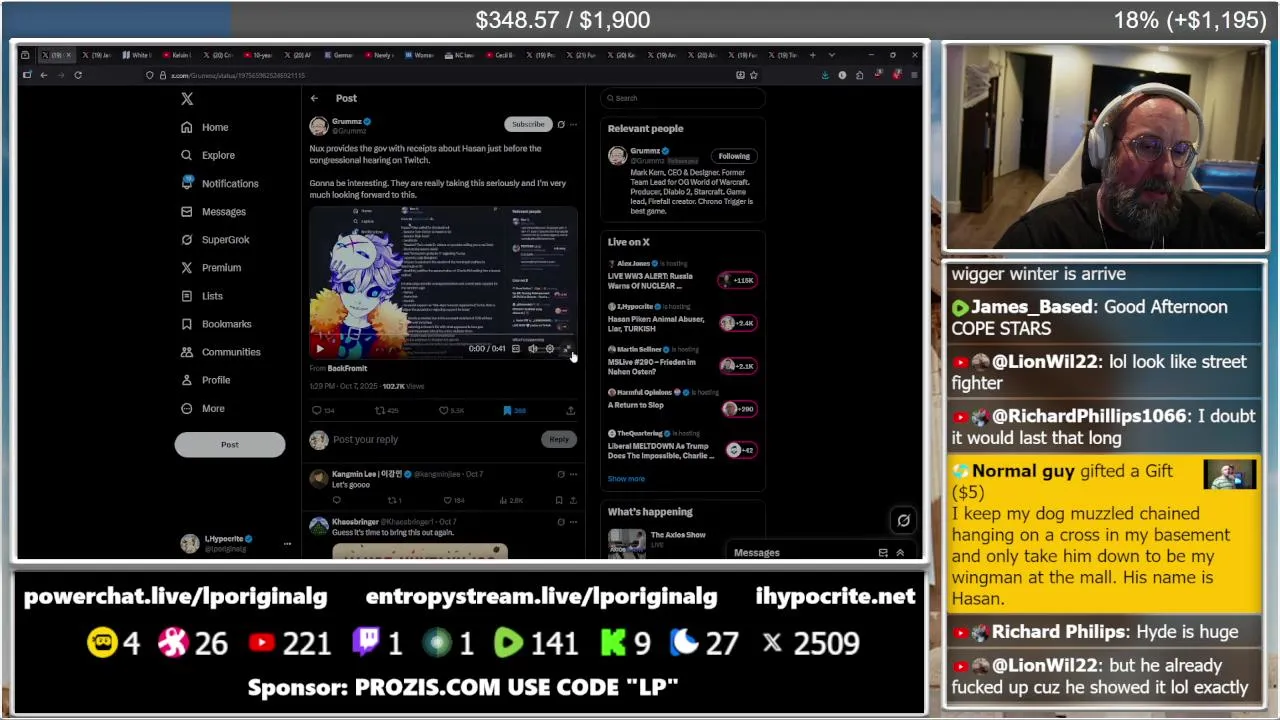Open Communities in sidebar
The height and width of the screenshot is (720, 1280).
click(220, 352)
